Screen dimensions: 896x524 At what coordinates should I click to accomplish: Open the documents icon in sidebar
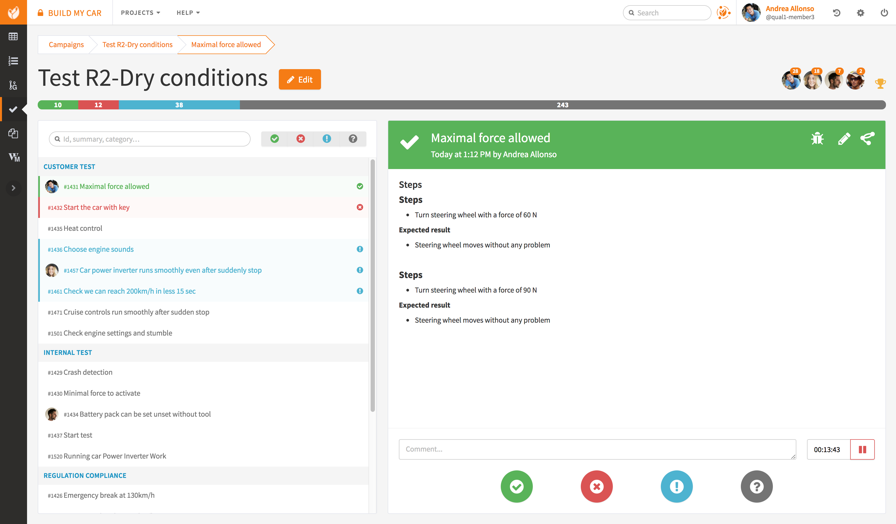pyautogui.click(x=13, y=133)
